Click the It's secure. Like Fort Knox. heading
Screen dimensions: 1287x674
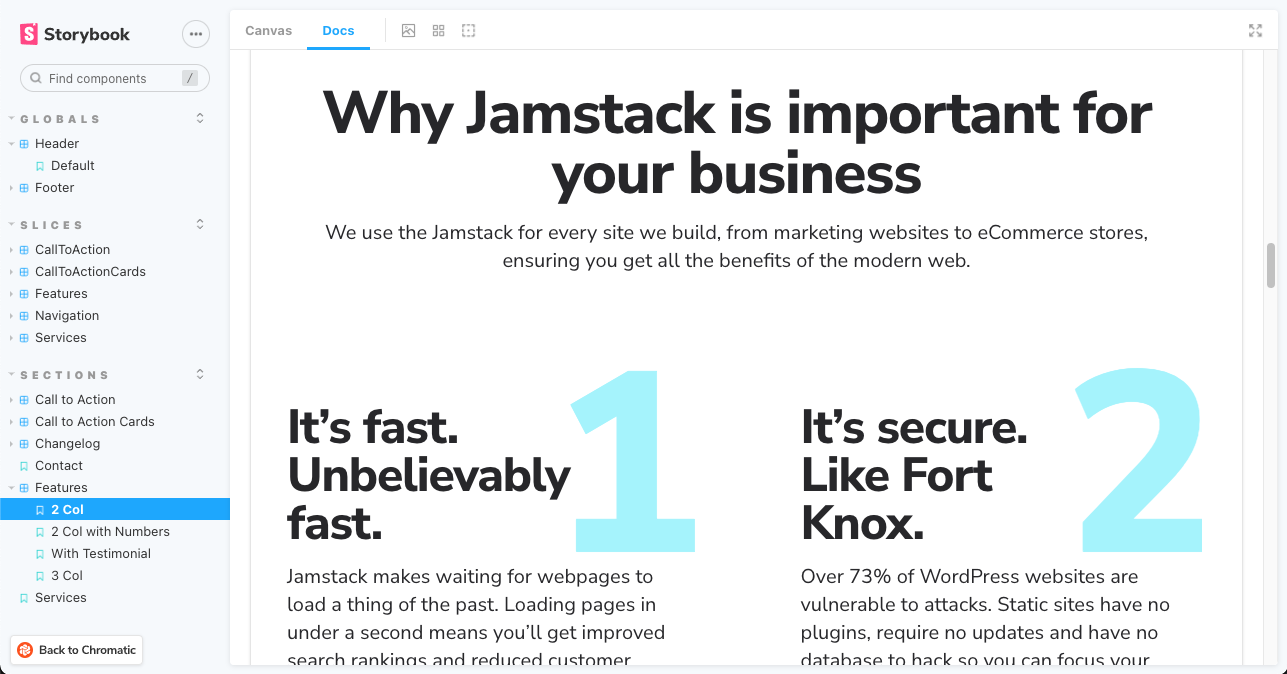[914, 475]
